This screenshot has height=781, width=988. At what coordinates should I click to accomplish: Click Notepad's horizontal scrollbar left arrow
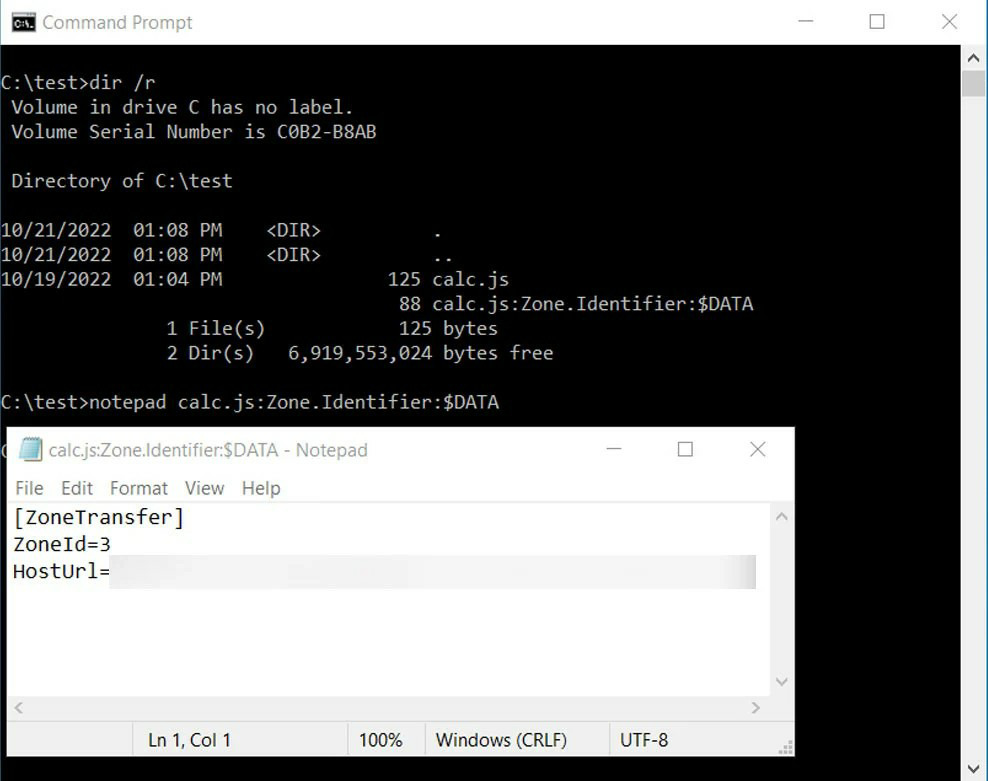click(x=18, y=707)
